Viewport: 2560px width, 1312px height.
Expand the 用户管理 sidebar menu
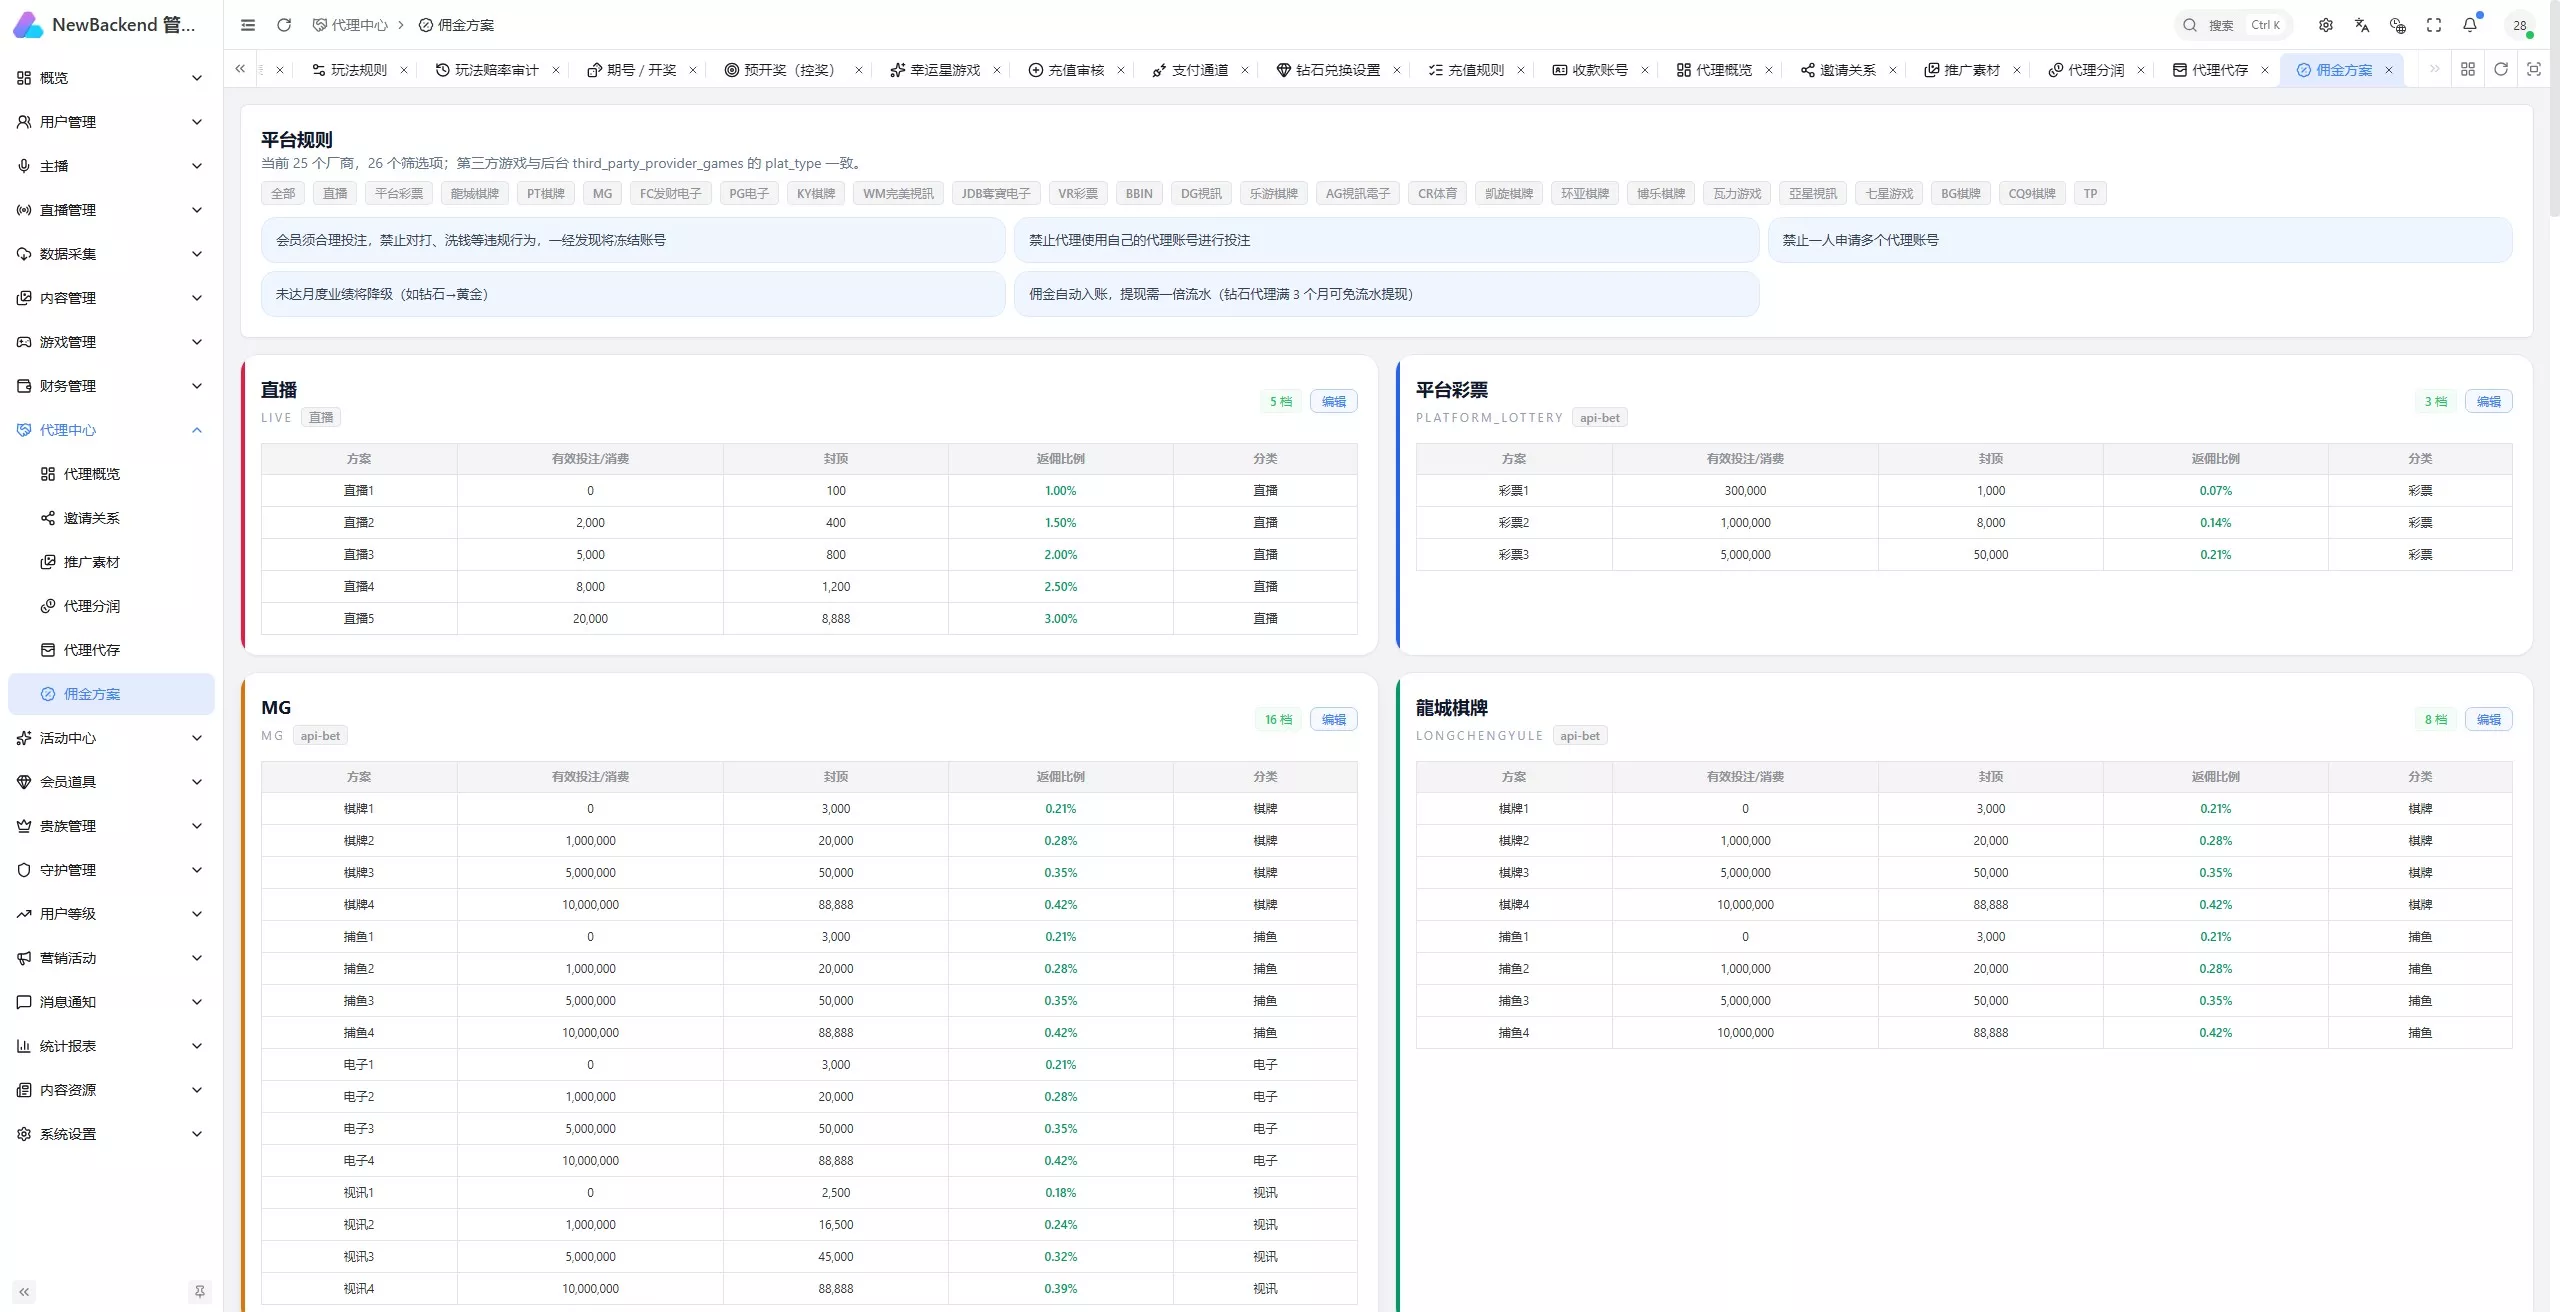click(110, 122)
